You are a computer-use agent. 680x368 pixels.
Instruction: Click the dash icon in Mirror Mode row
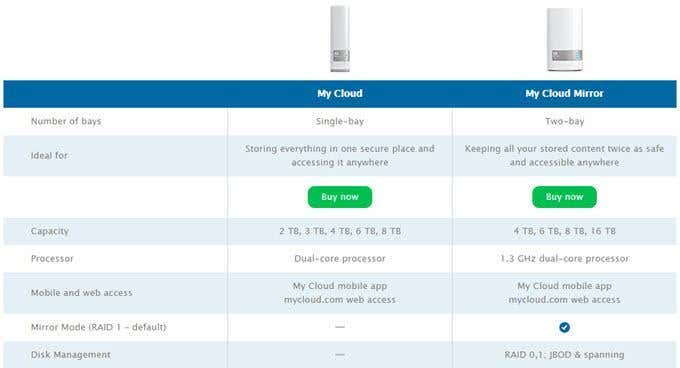pos(340,327)
